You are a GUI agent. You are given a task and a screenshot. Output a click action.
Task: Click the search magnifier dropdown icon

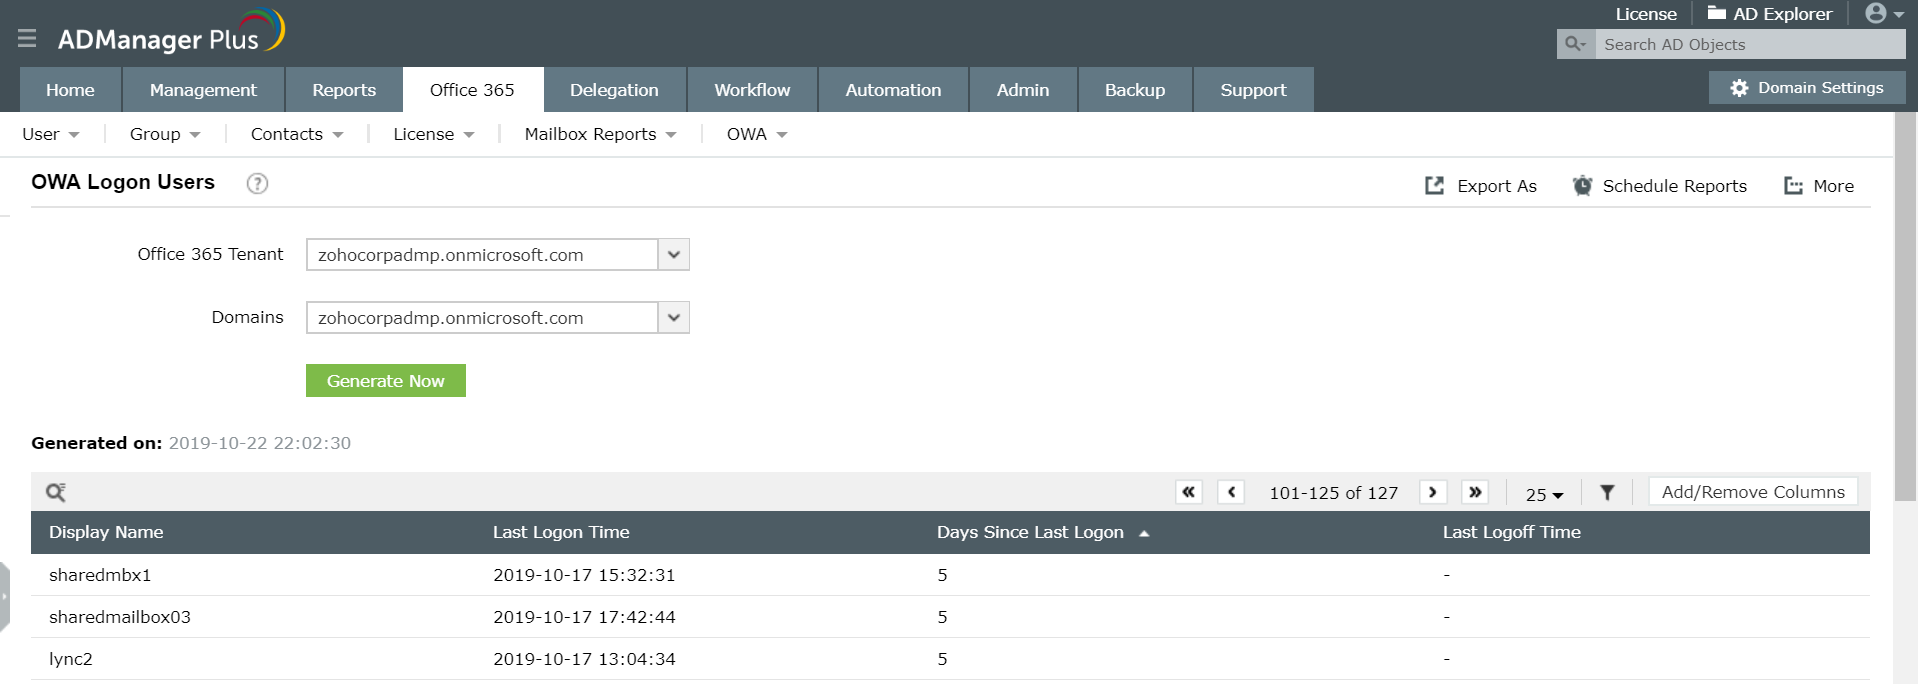[x=1576, y=44]
